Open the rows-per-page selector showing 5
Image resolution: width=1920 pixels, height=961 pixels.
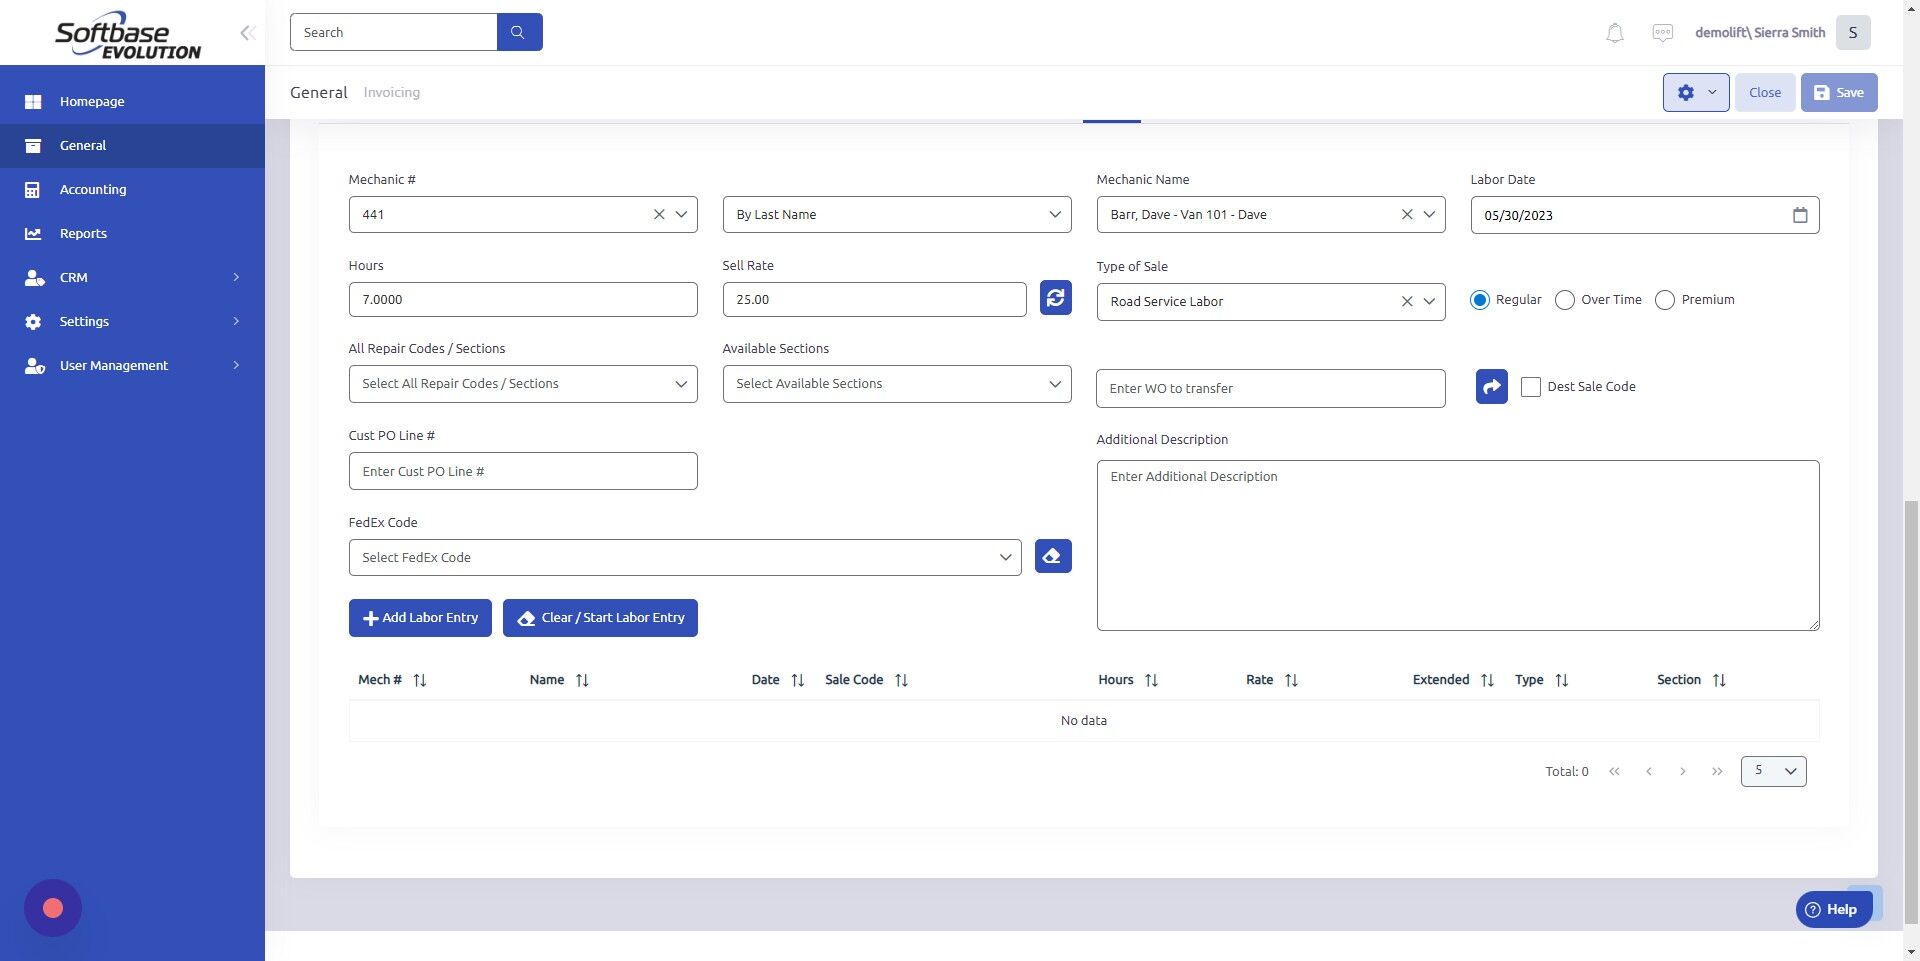1772,770
